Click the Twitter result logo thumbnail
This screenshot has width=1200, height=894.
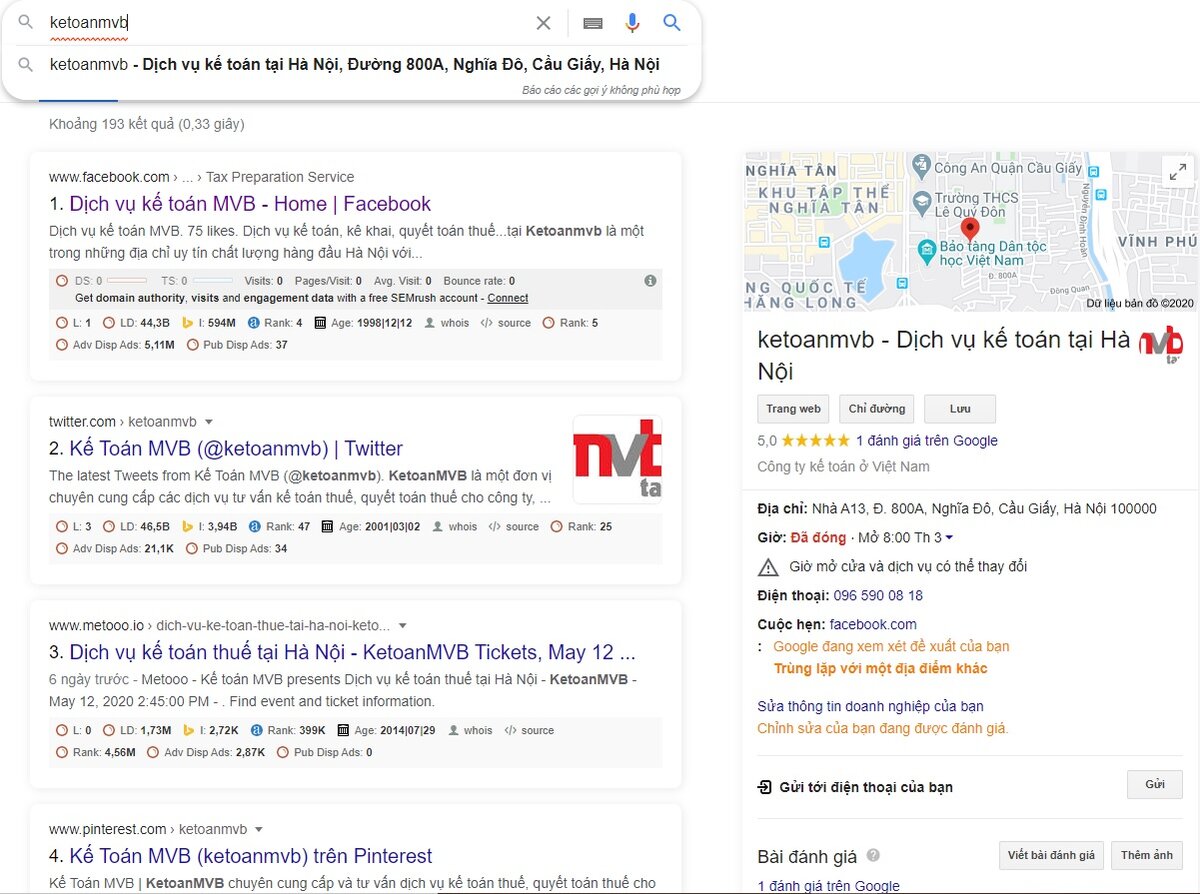(617, 460)
